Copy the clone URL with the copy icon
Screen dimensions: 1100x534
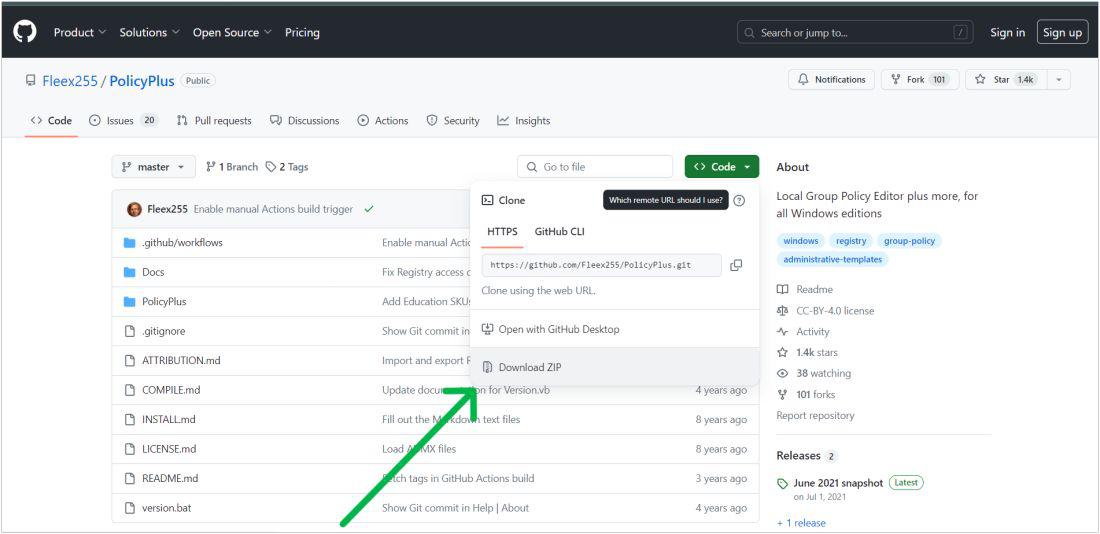736,265
